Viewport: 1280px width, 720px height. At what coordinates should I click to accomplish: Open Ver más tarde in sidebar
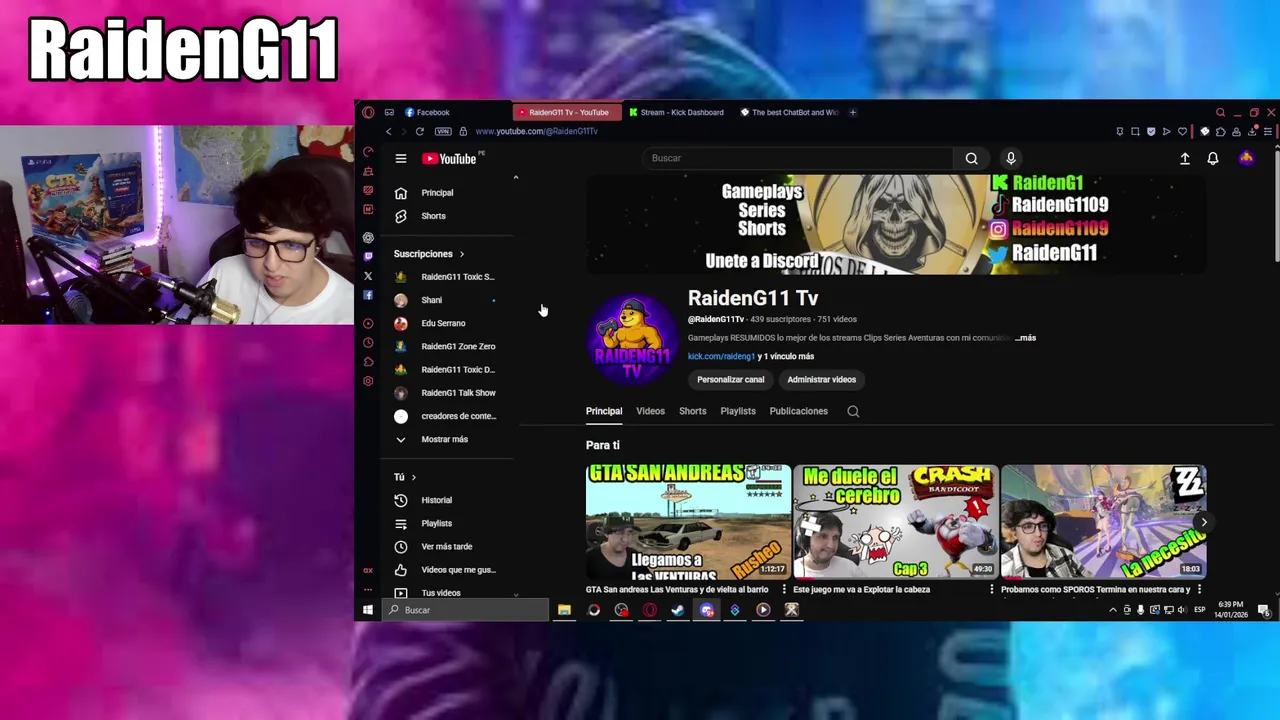tap(447, 546)
